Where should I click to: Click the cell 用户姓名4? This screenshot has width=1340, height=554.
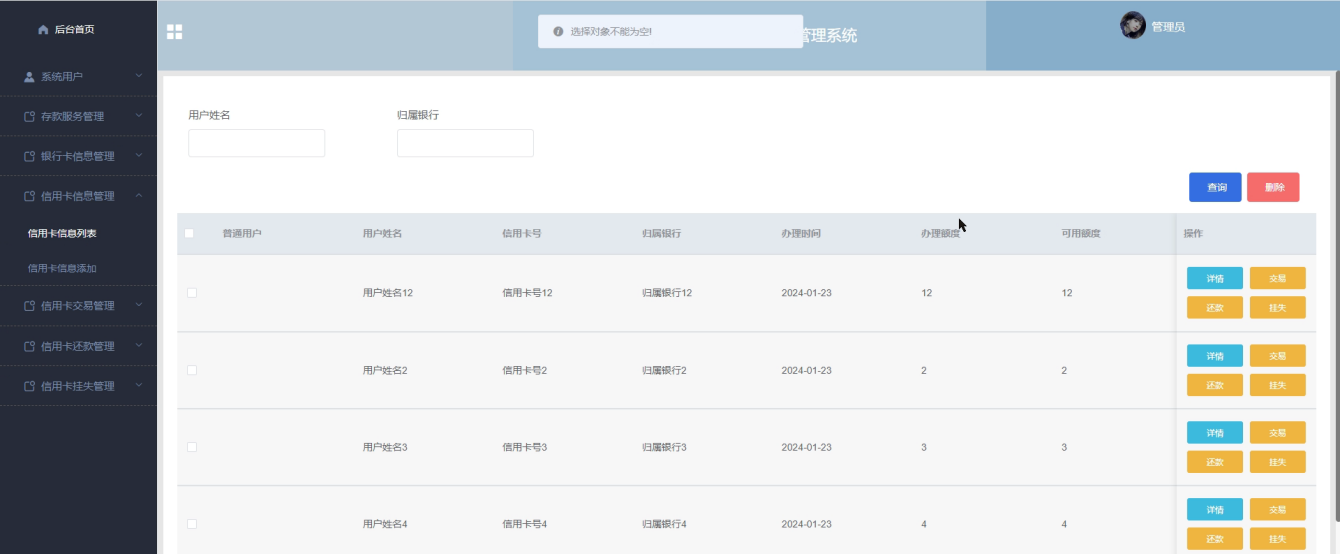coord(385,524)
